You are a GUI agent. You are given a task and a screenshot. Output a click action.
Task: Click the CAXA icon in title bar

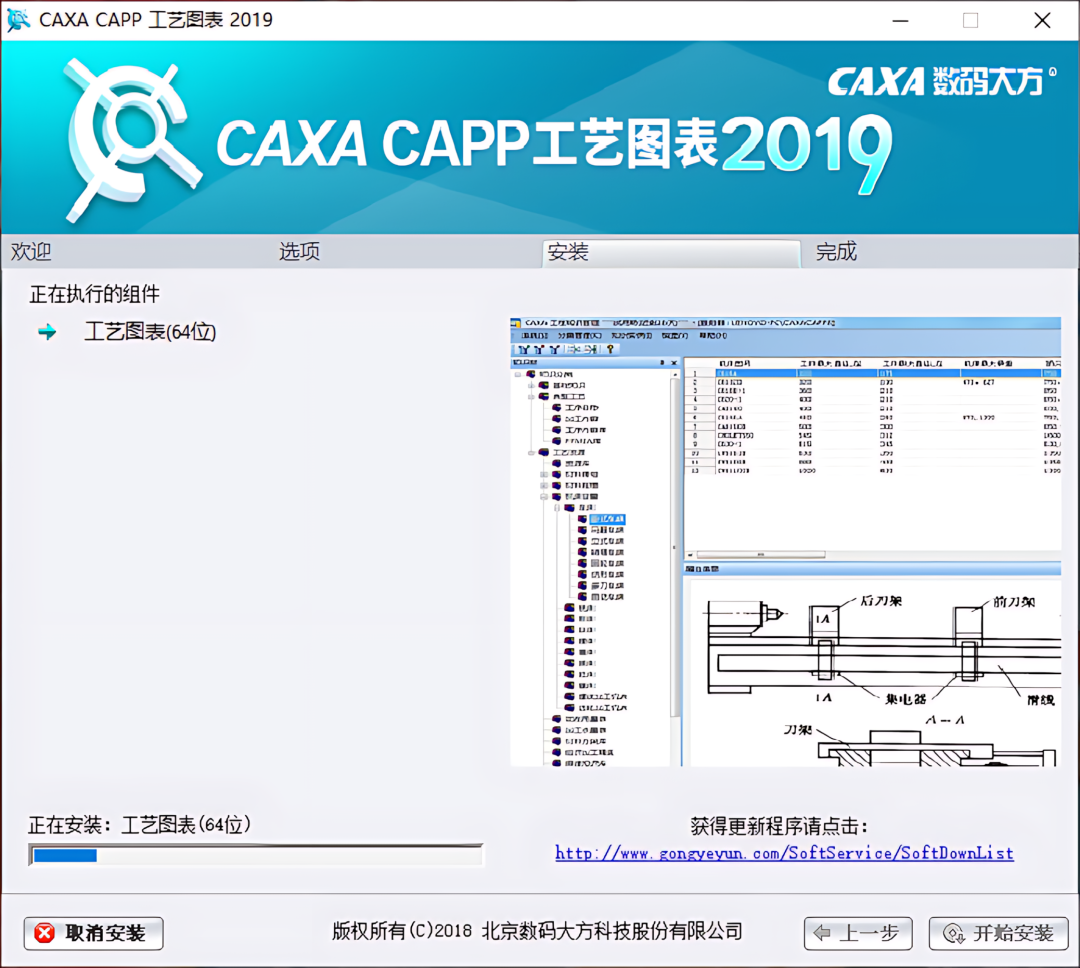18,19
